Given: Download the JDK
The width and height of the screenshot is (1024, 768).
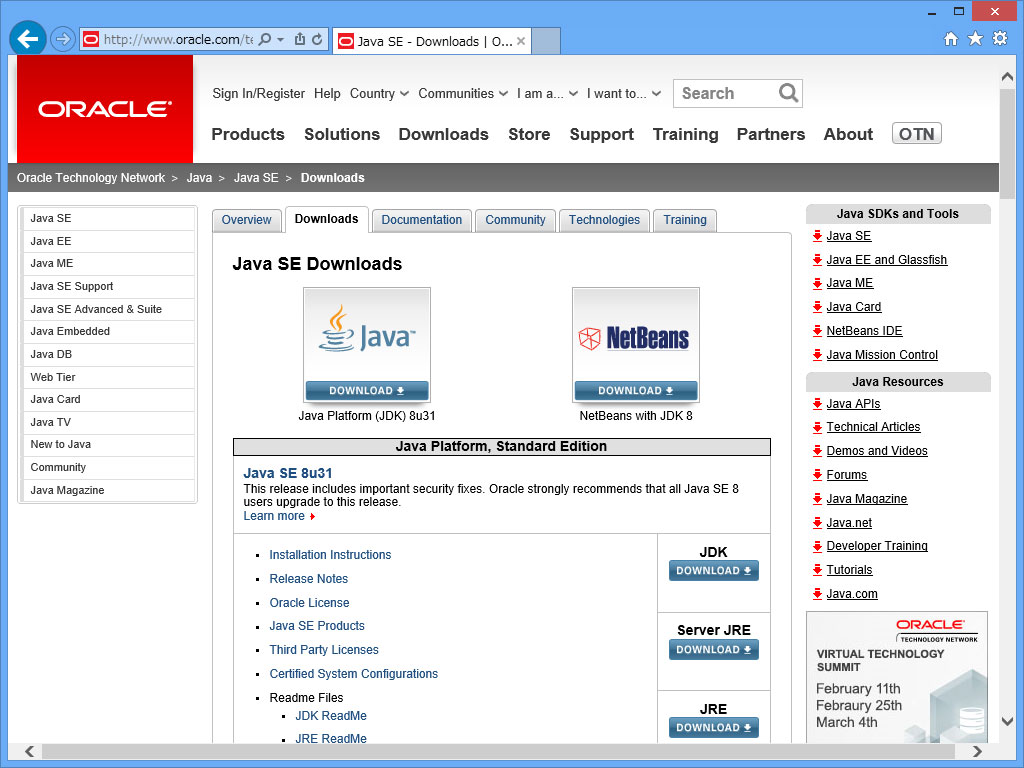Looking at the screenshot, I should coord(714,571).
